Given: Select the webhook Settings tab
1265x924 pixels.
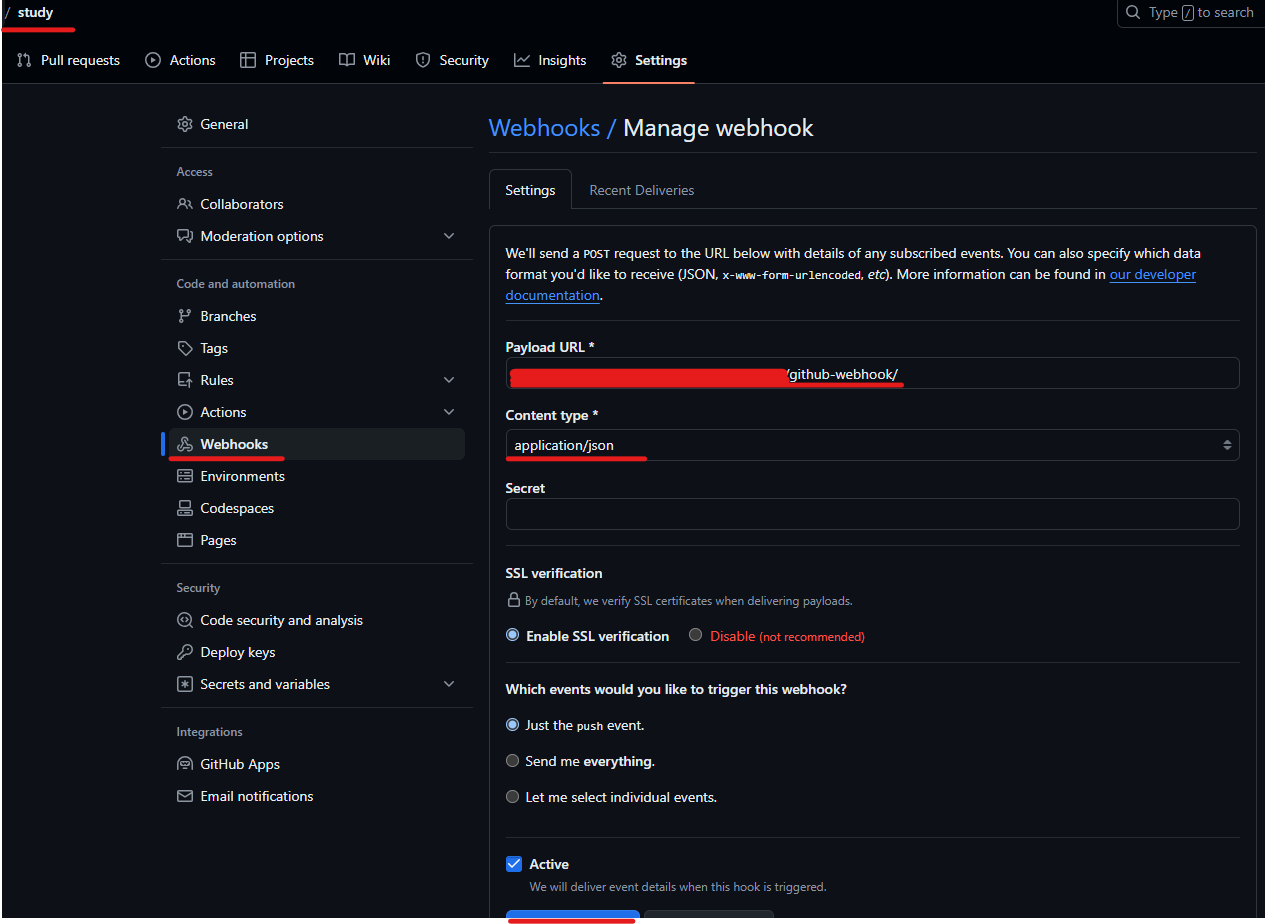Looking at the screenshot, I should 530,190.
